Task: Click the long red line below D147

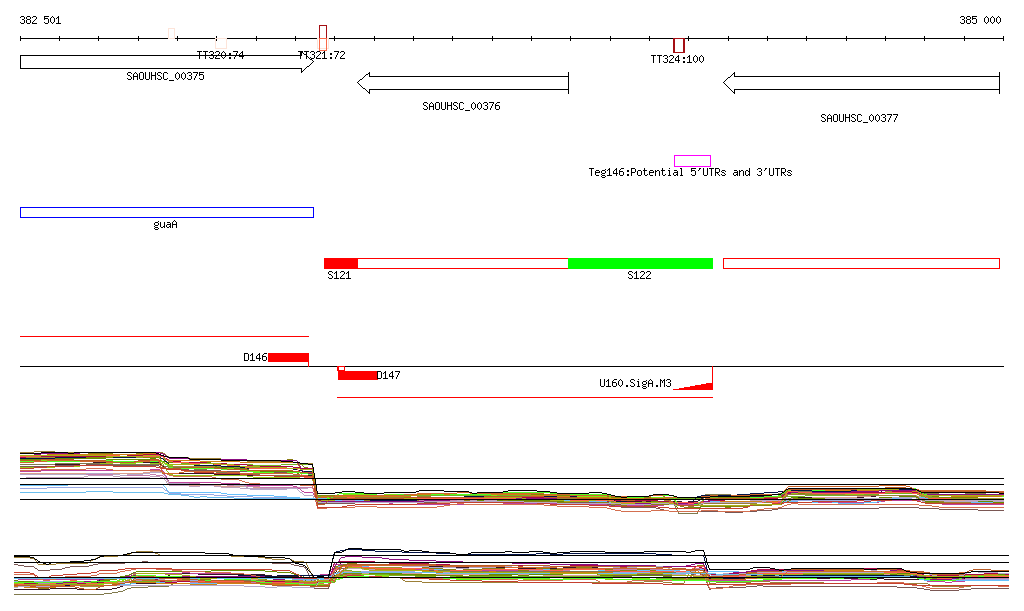Action: (525, 398)
